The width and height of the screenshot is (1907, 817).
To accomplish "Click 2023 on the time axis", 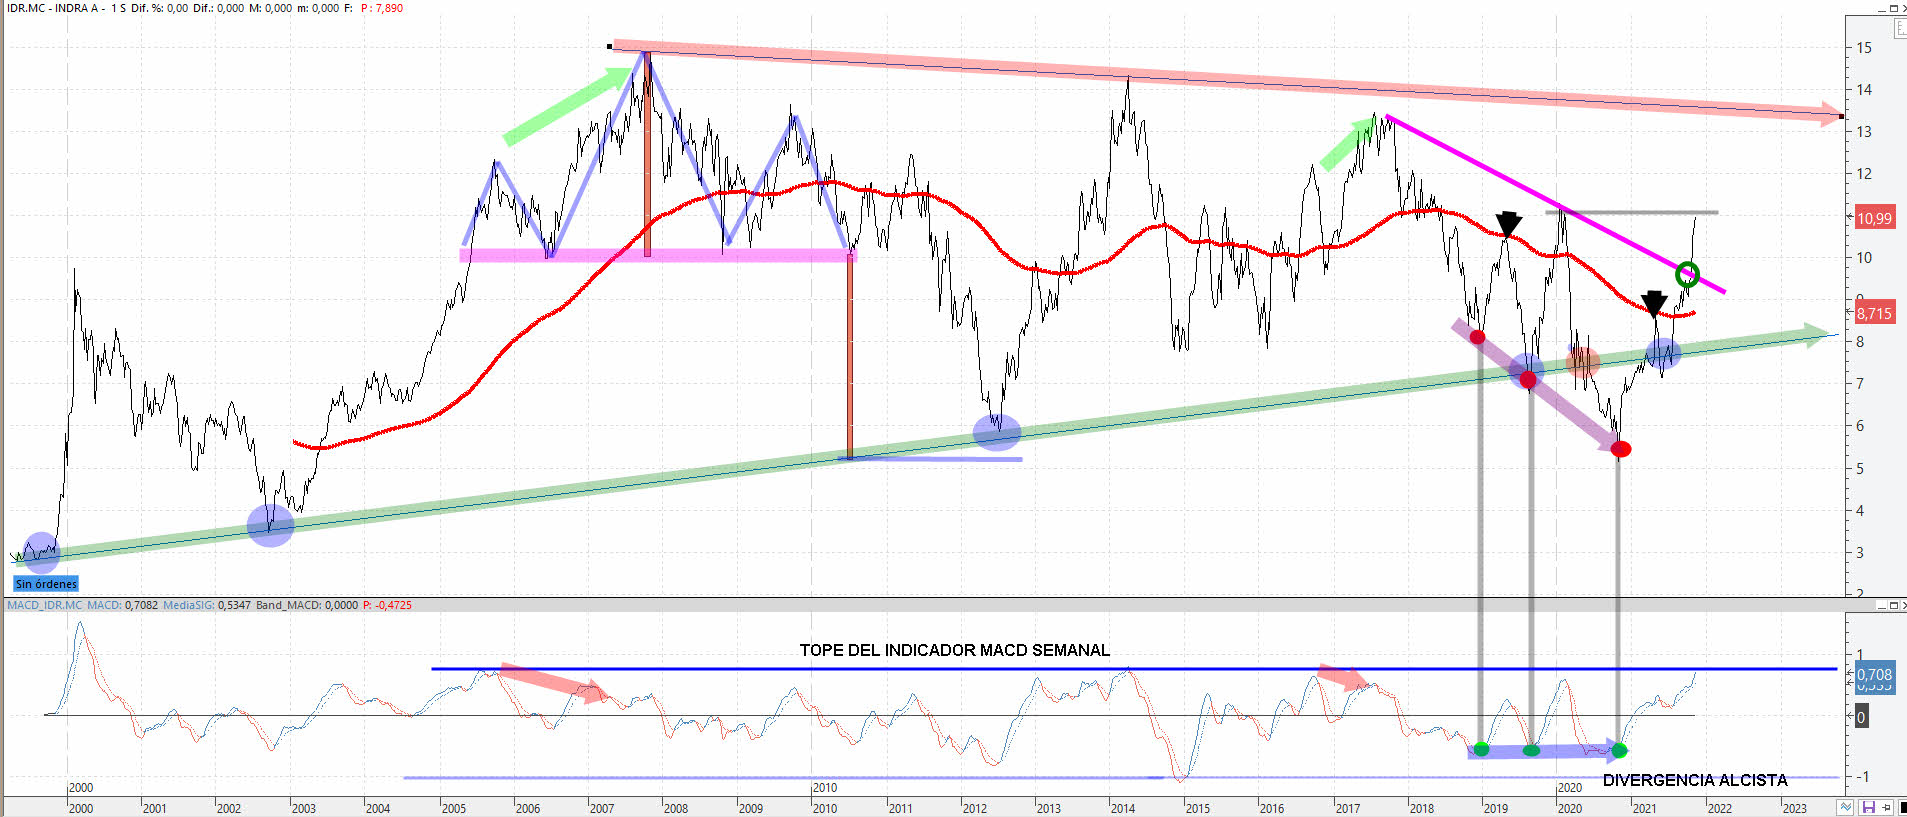I will point(1794,808).
